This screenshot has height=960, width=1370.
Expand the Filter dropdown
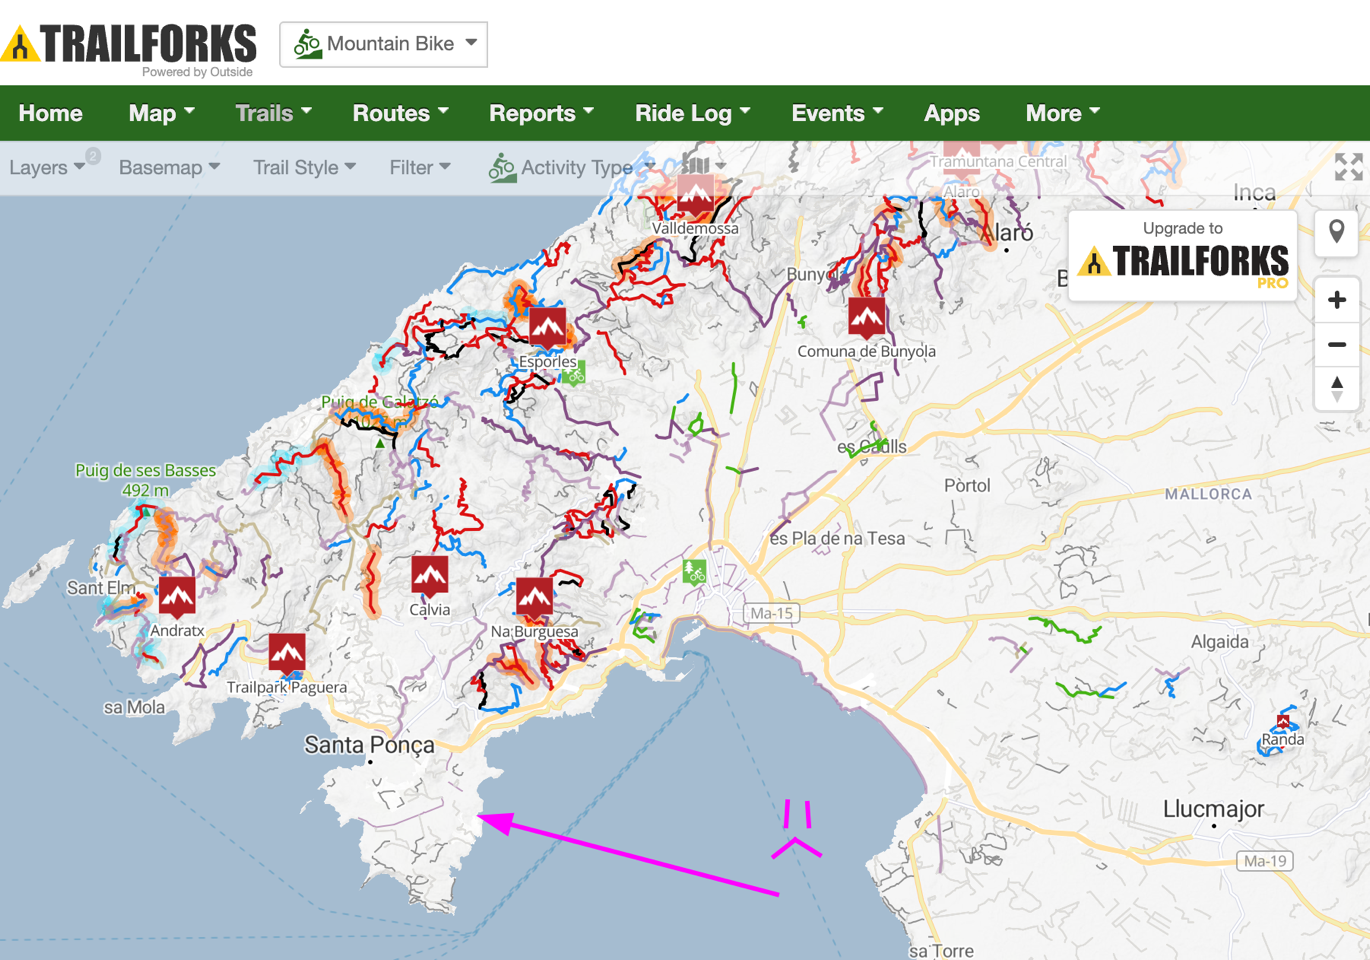(x=420, y=167)
